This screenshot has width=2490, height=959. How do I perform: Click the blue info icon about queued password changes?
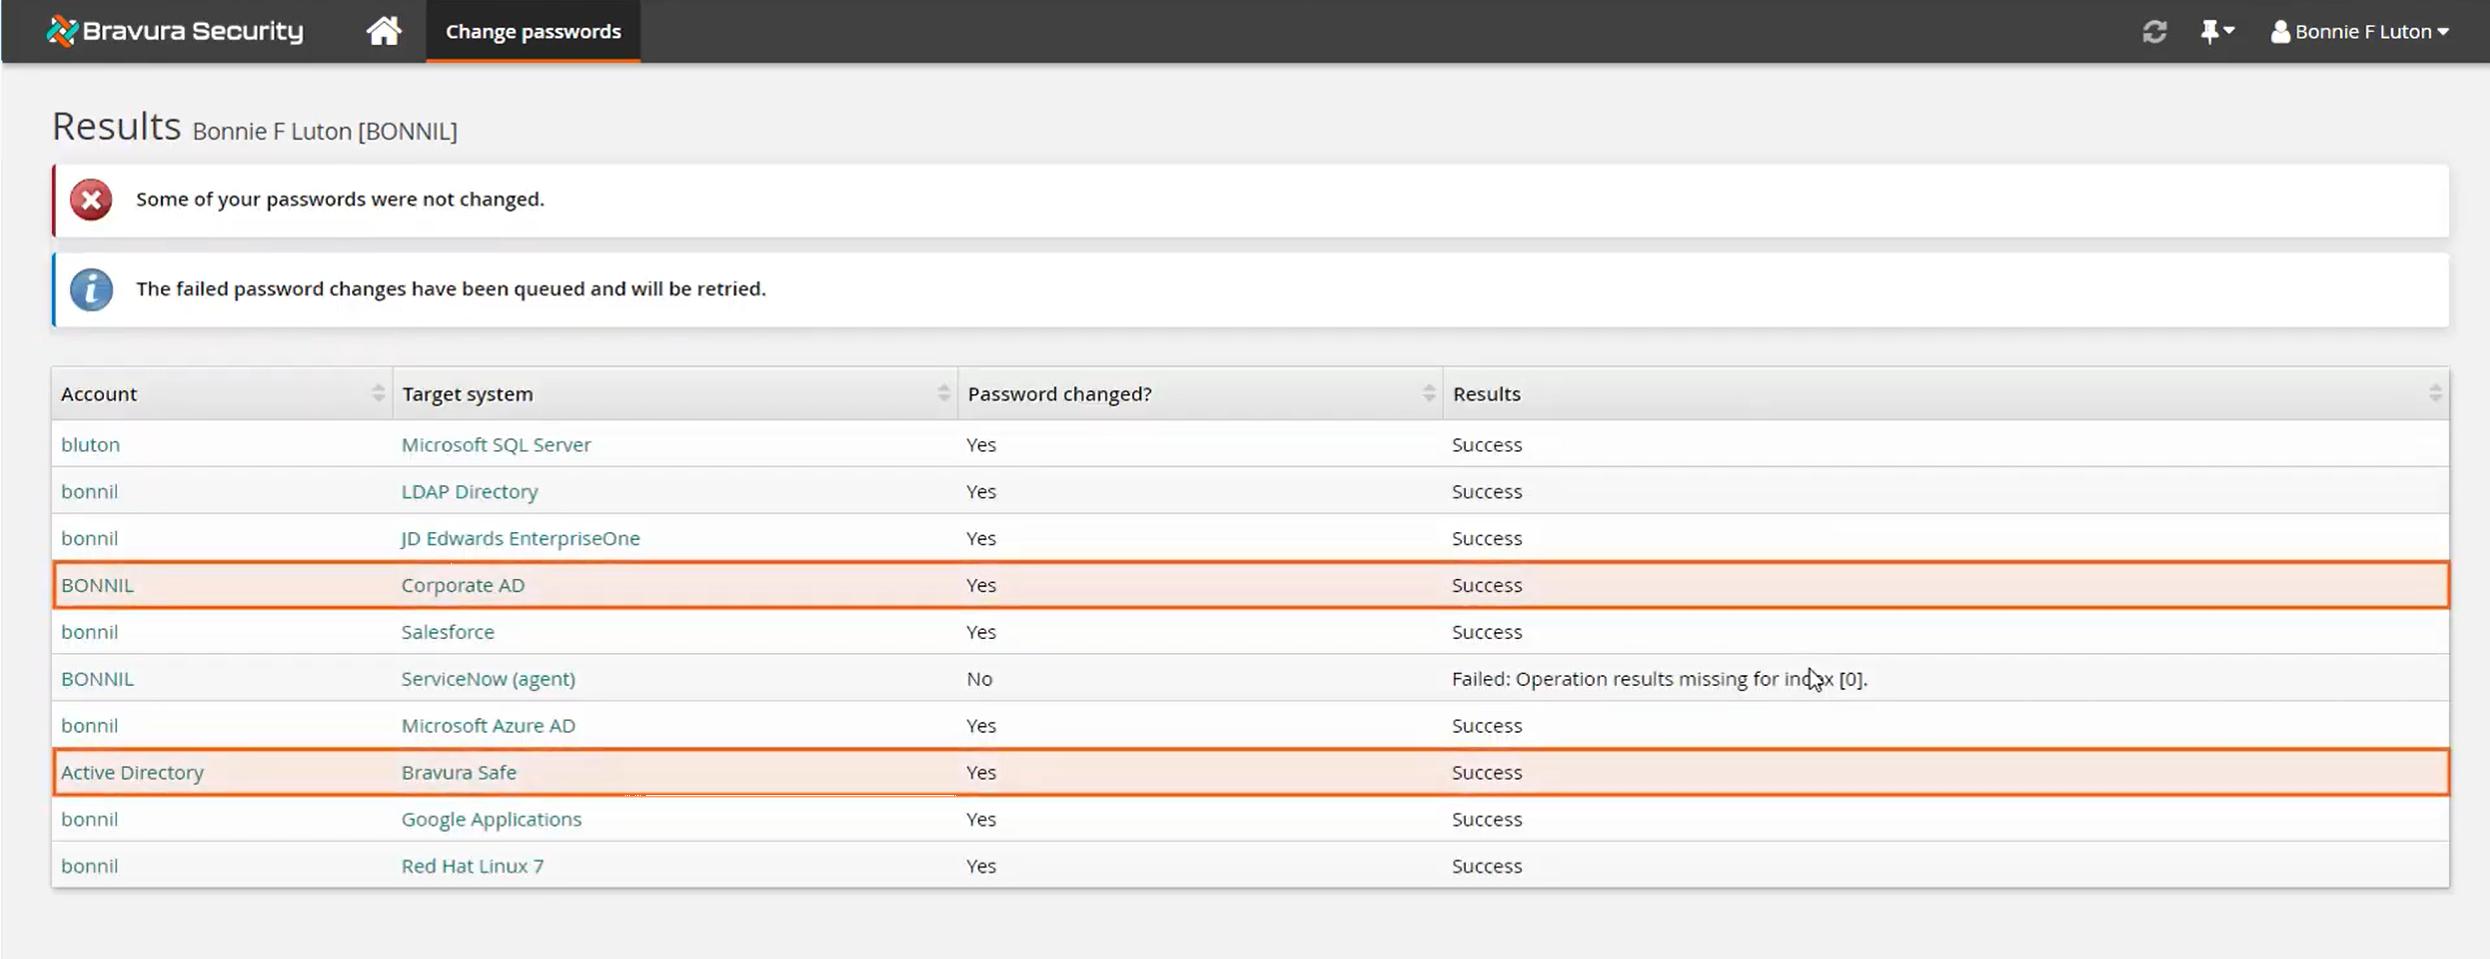[x=91, y=290]
